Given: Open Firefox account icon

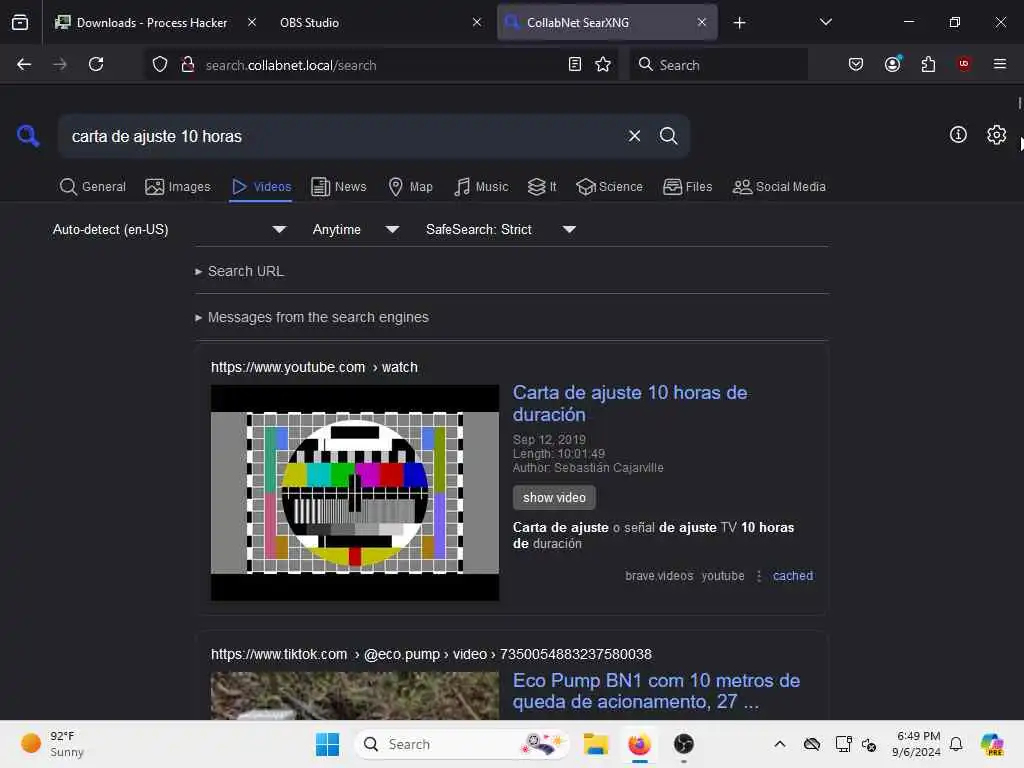Looking at the screenshot, I should click(x=893, y=64).
